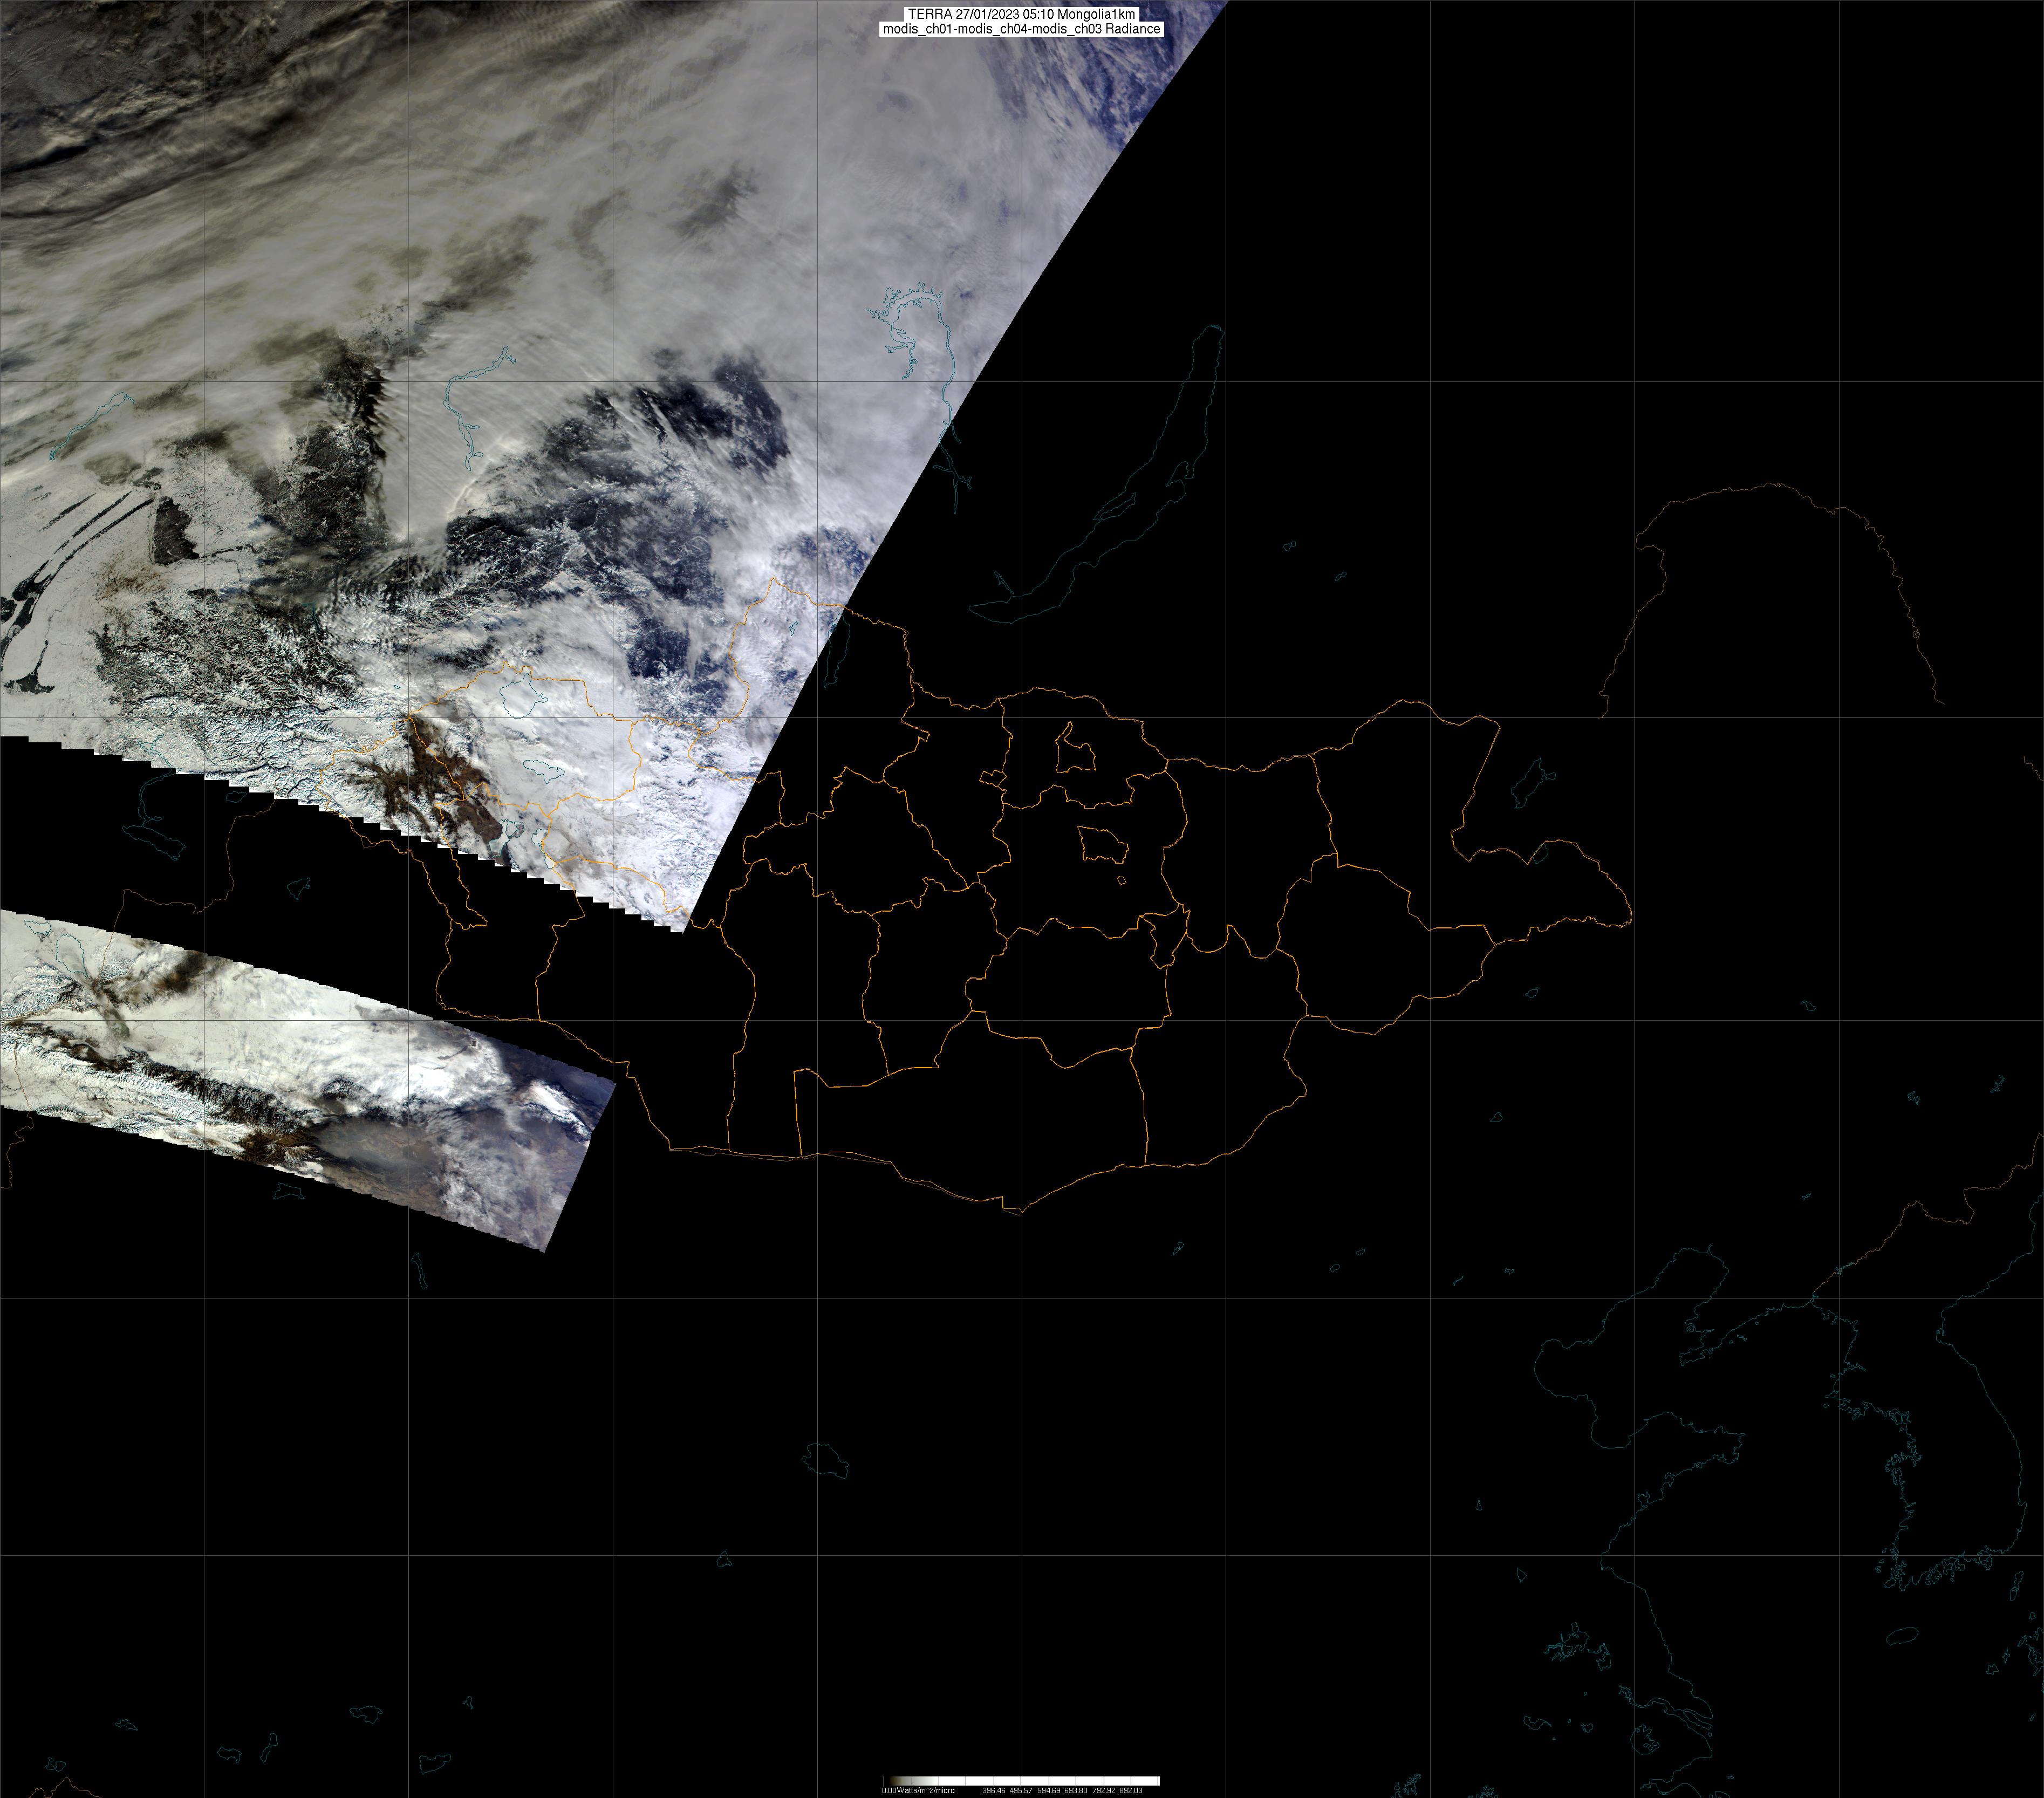Click the TERRA 27/01/2023 title label

[1021, 14]
